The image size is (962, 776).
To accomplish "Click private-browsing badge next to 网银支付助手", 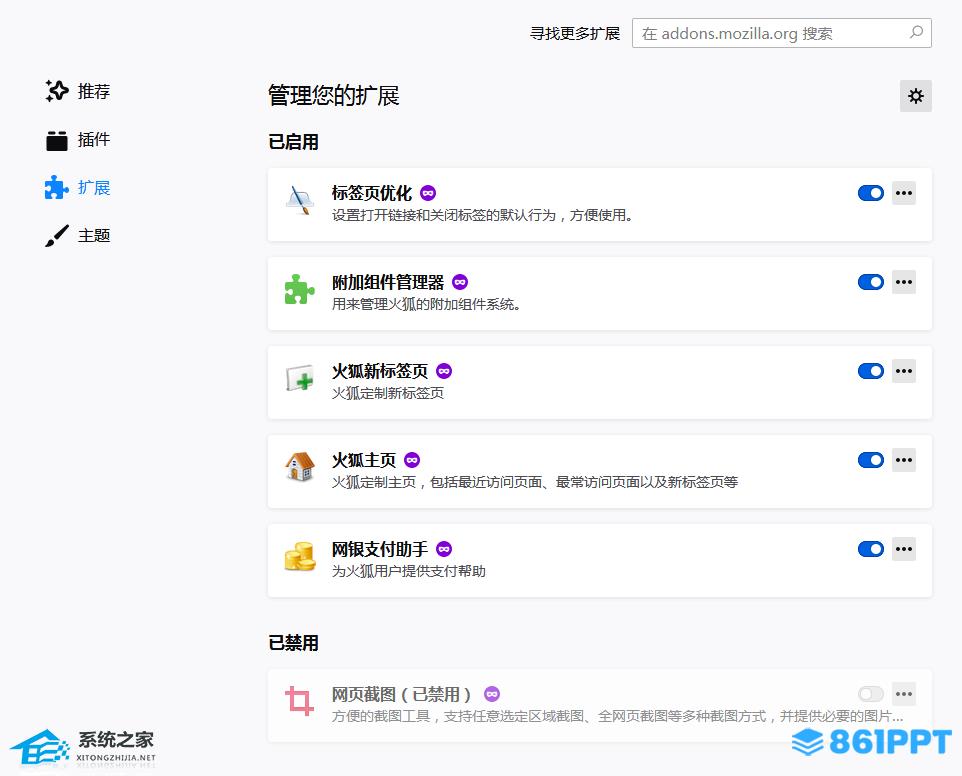I will (x=444, y=549).
